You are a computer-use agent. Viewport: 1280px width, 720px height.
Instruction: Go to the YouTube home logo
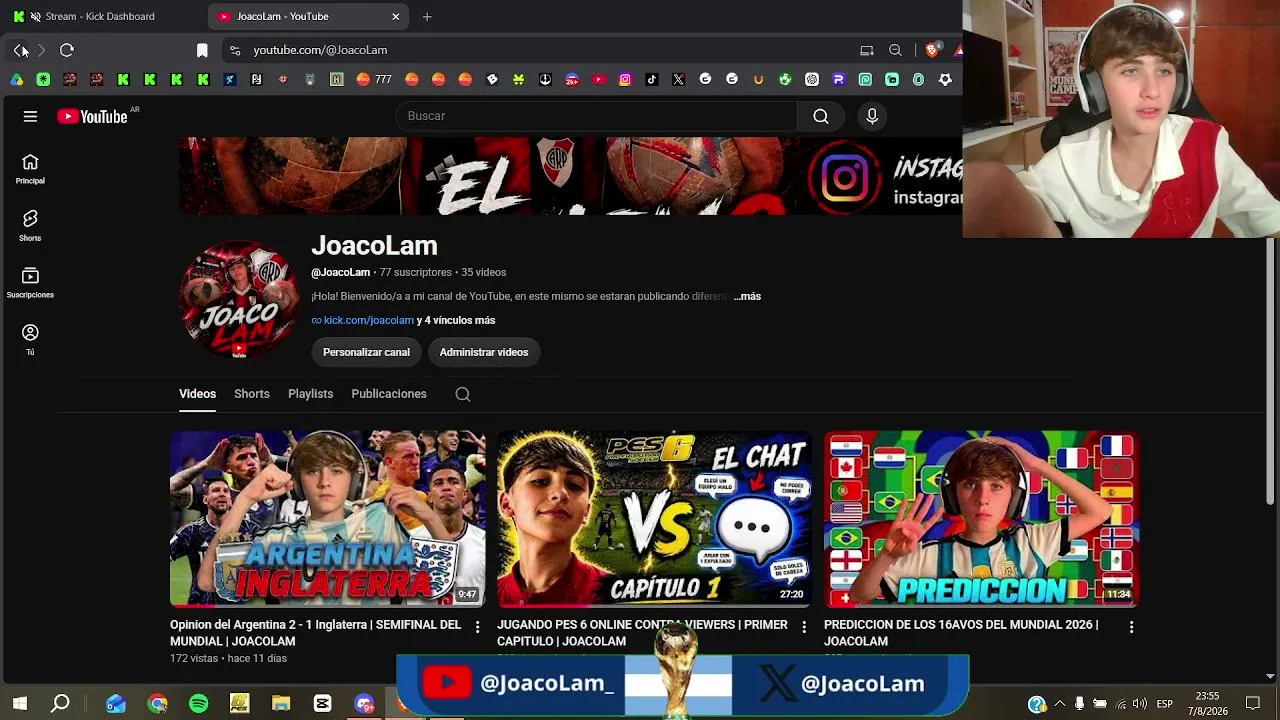tap(92, 117)
